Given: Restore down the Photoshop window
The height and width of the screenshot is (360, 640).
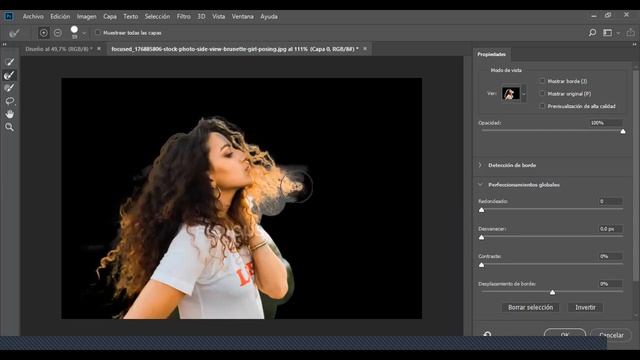Looking at the screenshot, I should (x=608, y=15).
